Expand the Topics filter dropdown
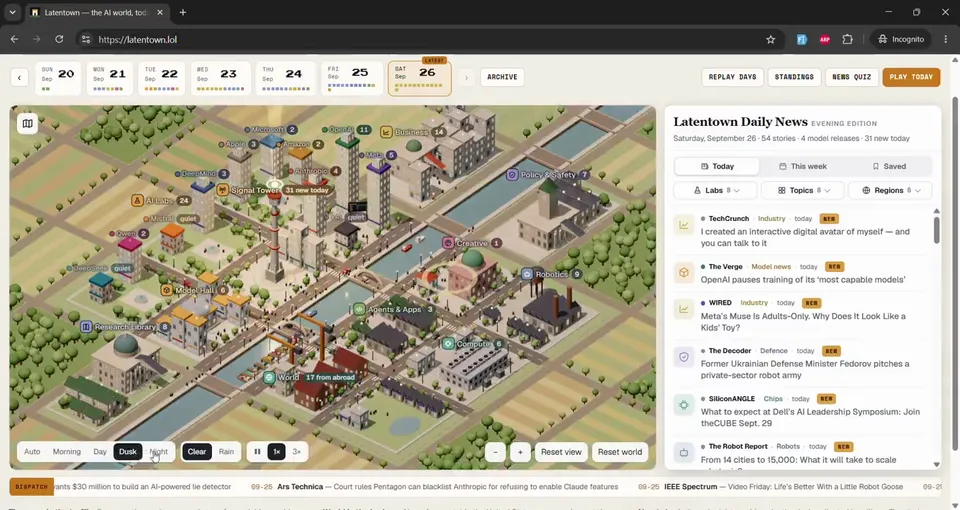The height and width of the screenshot is (510, 960). (x=803, y=190)
